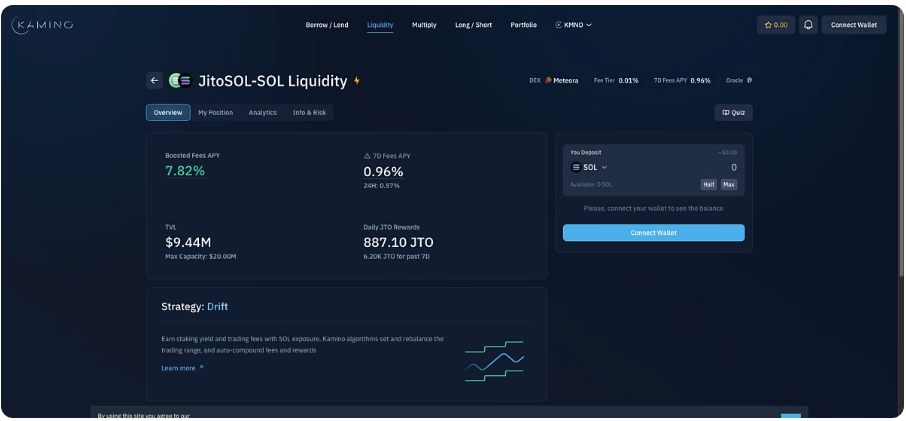Screen dimensions: 906x421
Task: Open the Multiply page
Action: point(424,25)
